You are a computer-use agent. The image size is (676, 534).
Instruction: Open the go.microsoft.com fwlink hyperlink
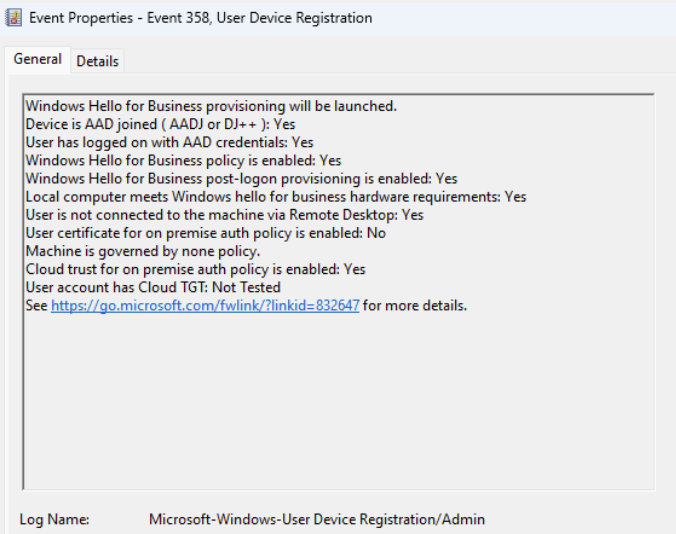[205, 305]
